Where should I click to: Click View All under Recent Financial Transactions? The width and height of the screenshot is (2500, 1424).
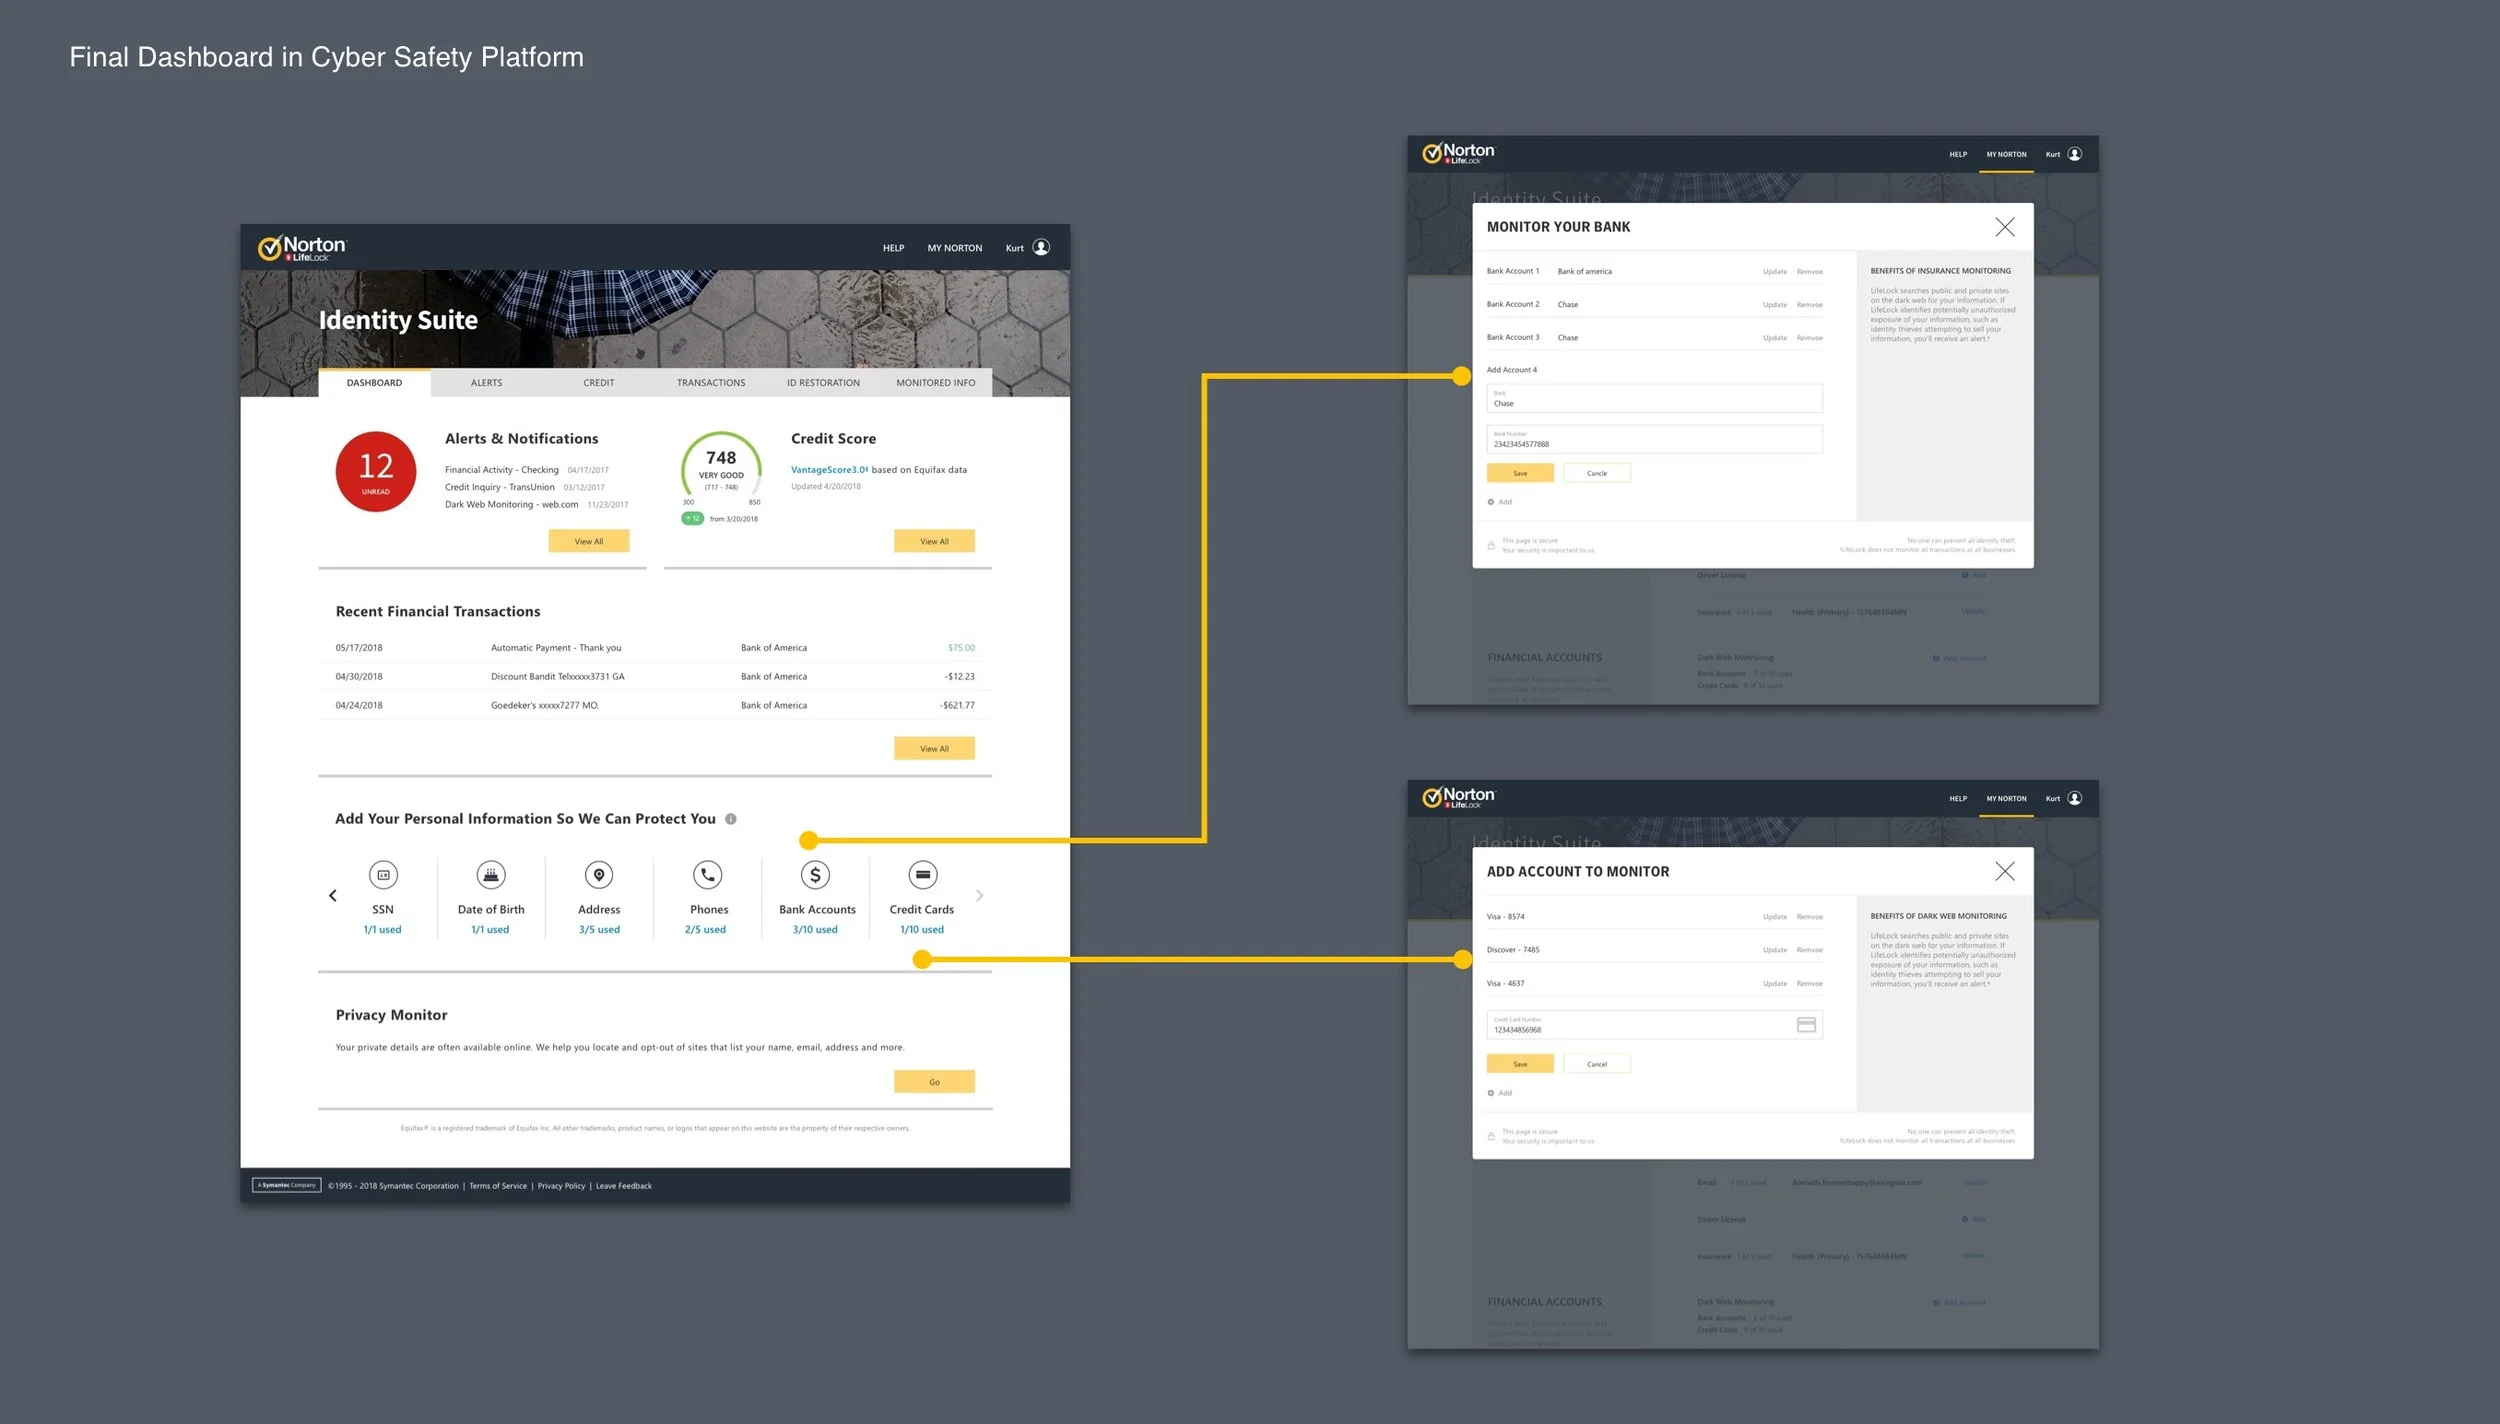(934, 748)
